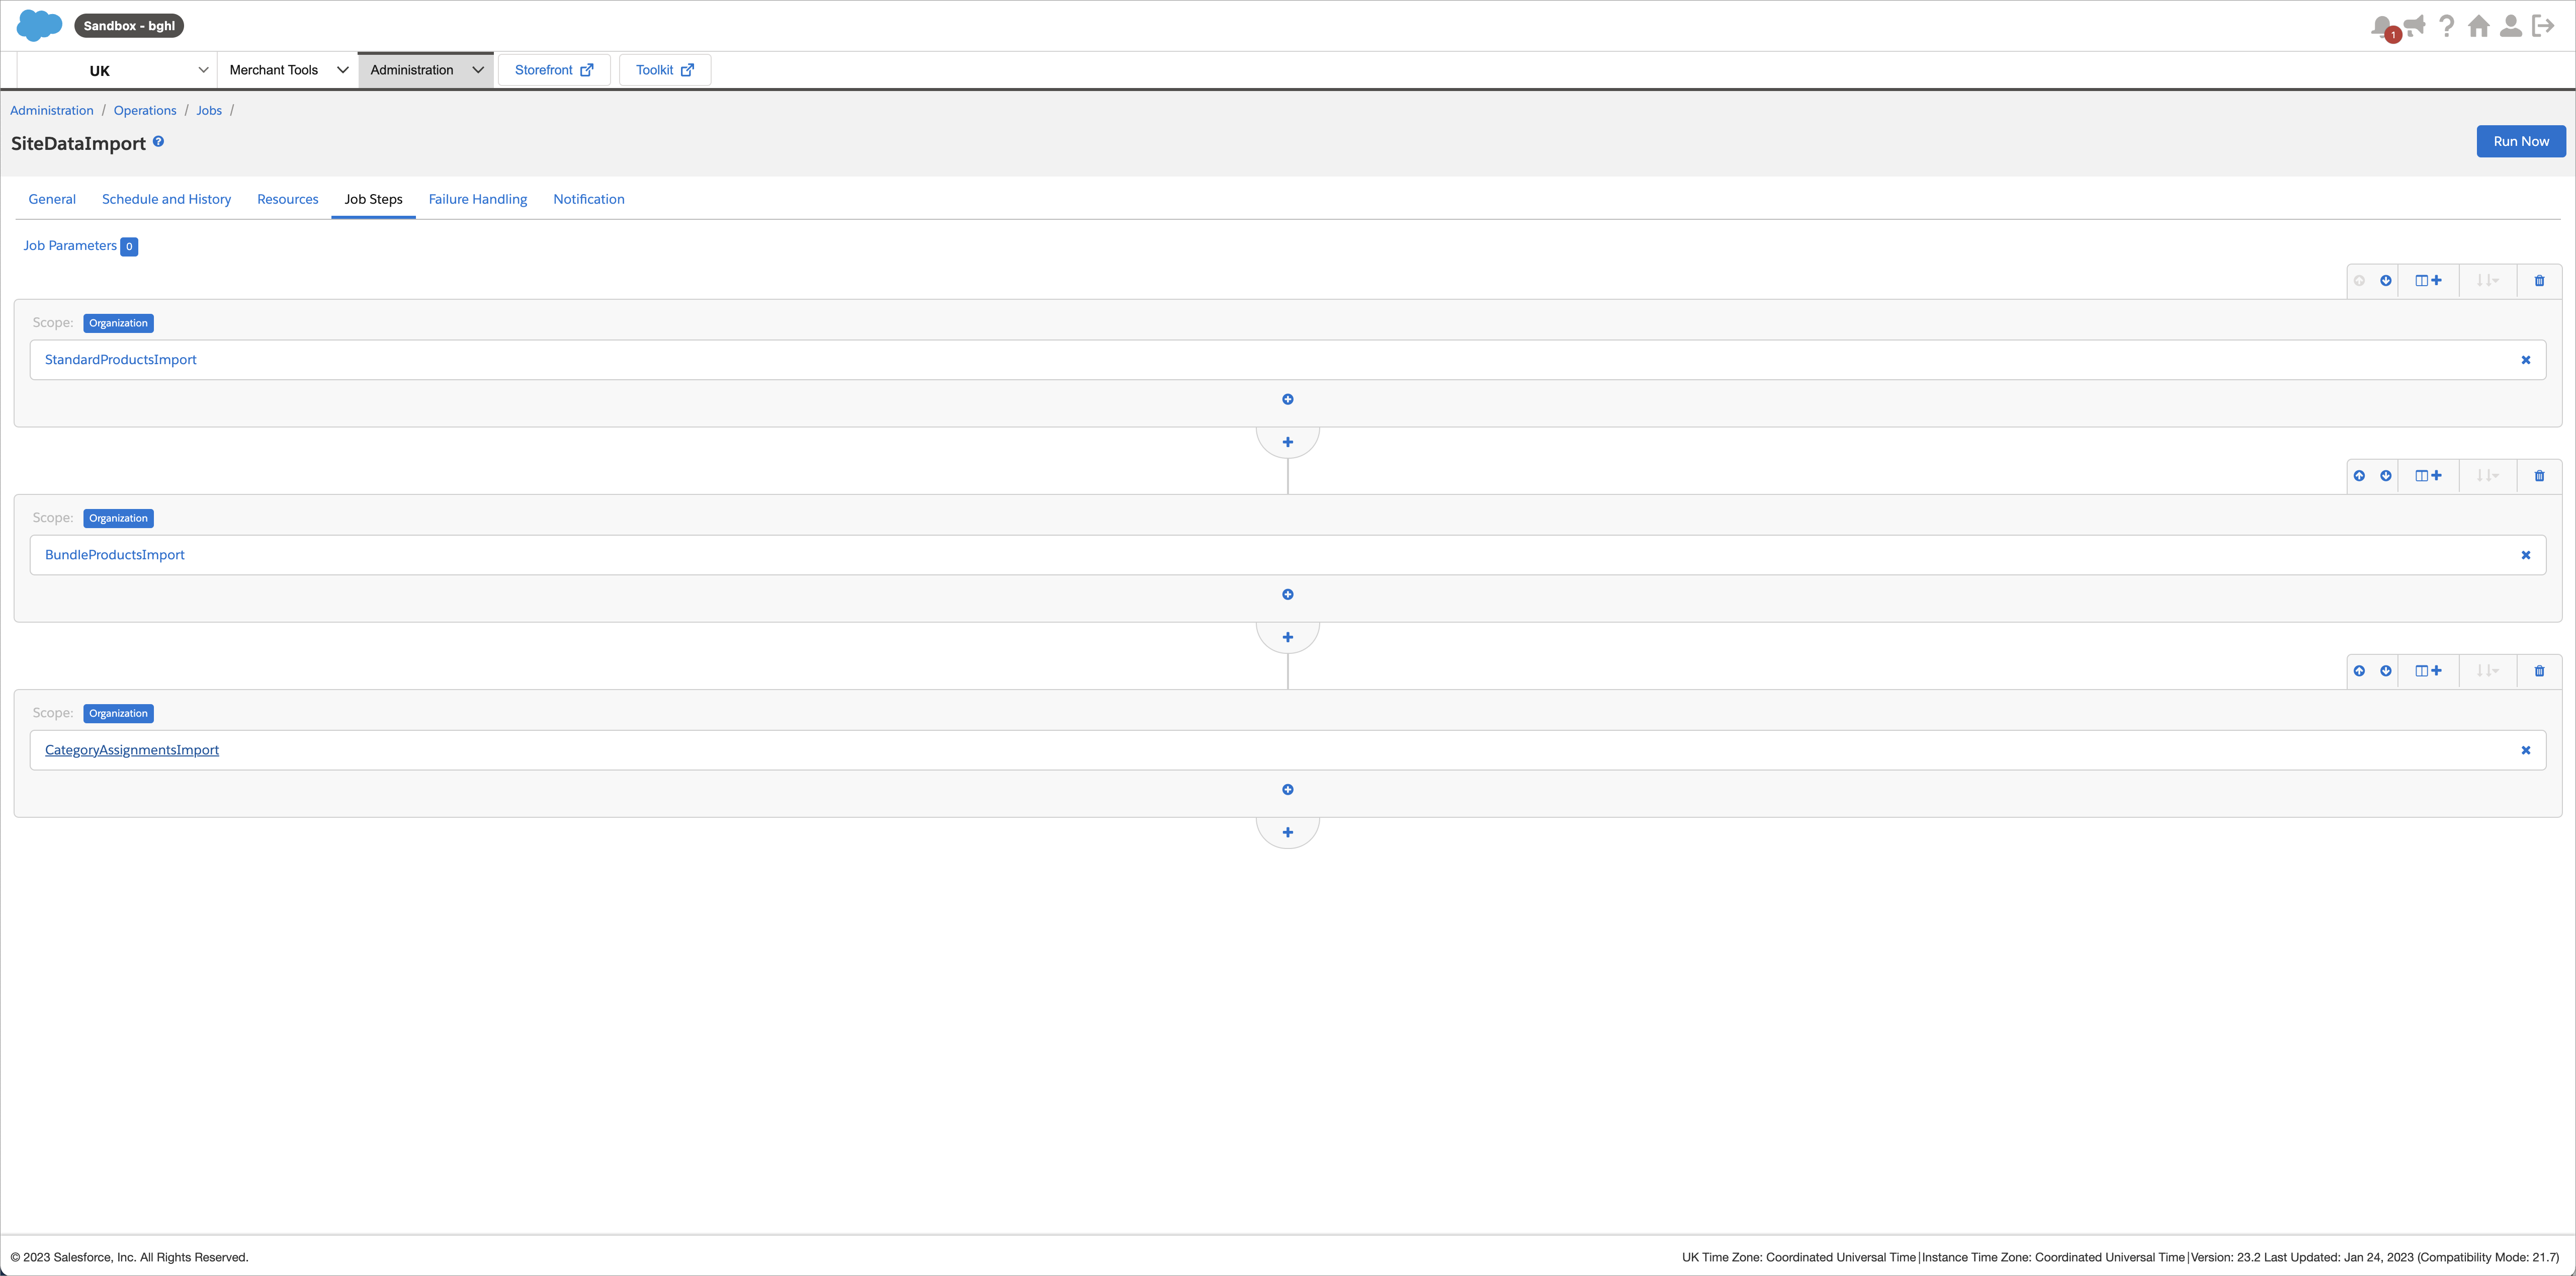This screenshot has width=2576, height=1276.
Task: Remove BundleProductsImport step with X icon
Action: (x=2526, y=555)
